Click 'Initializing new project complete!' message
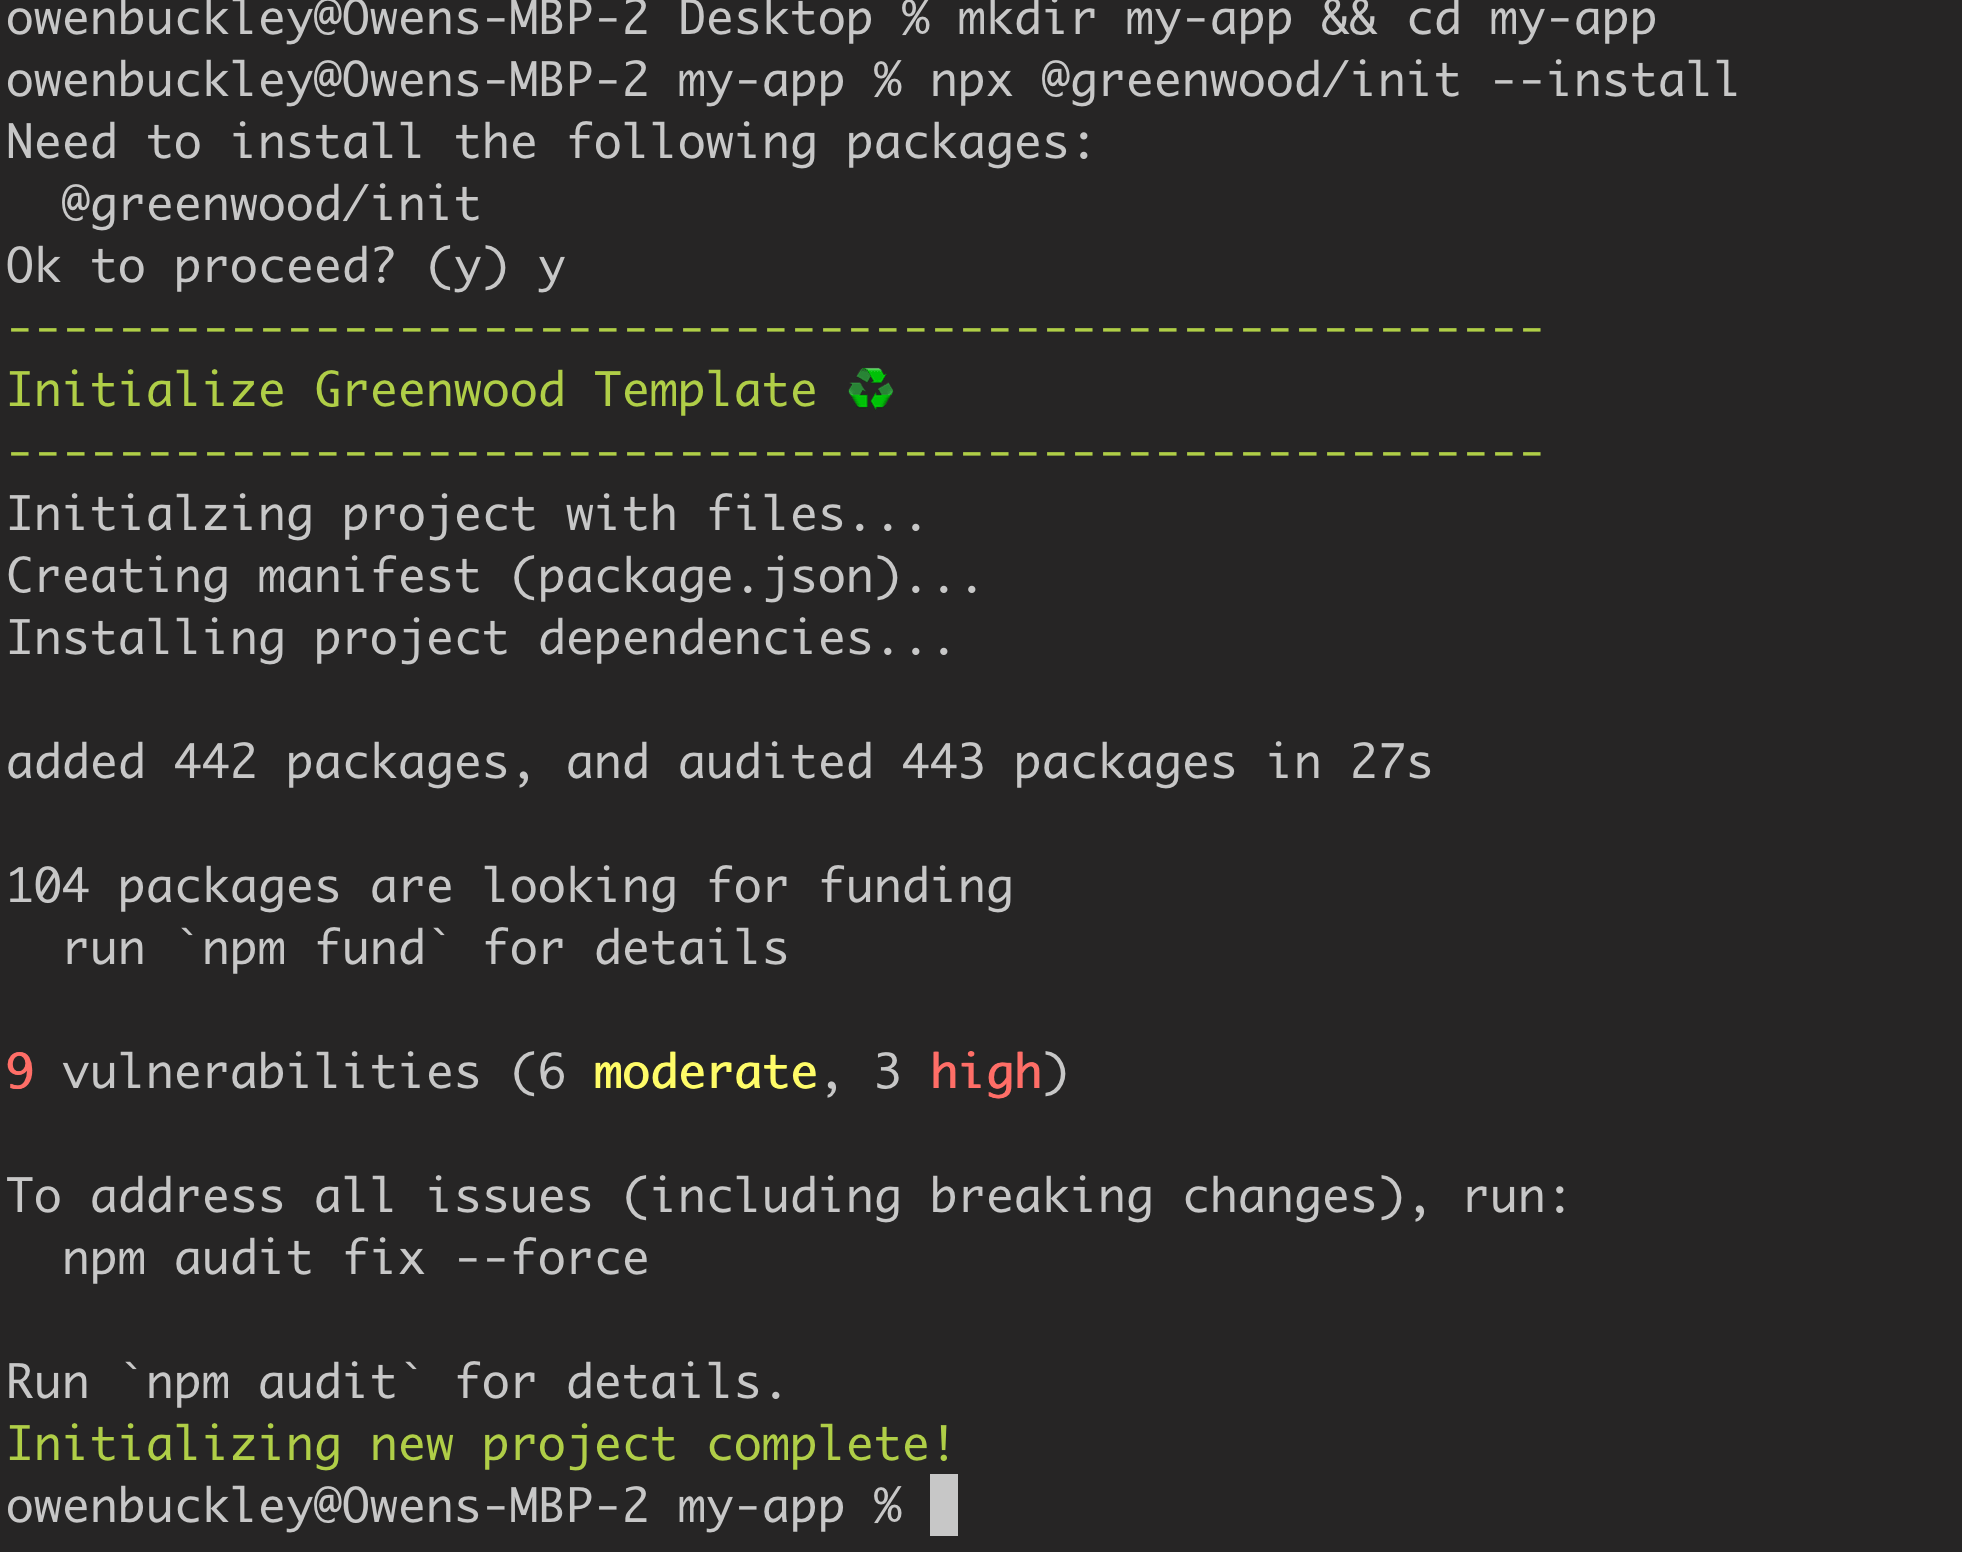This screenshot has width=1962, height=1552. 480,1444
